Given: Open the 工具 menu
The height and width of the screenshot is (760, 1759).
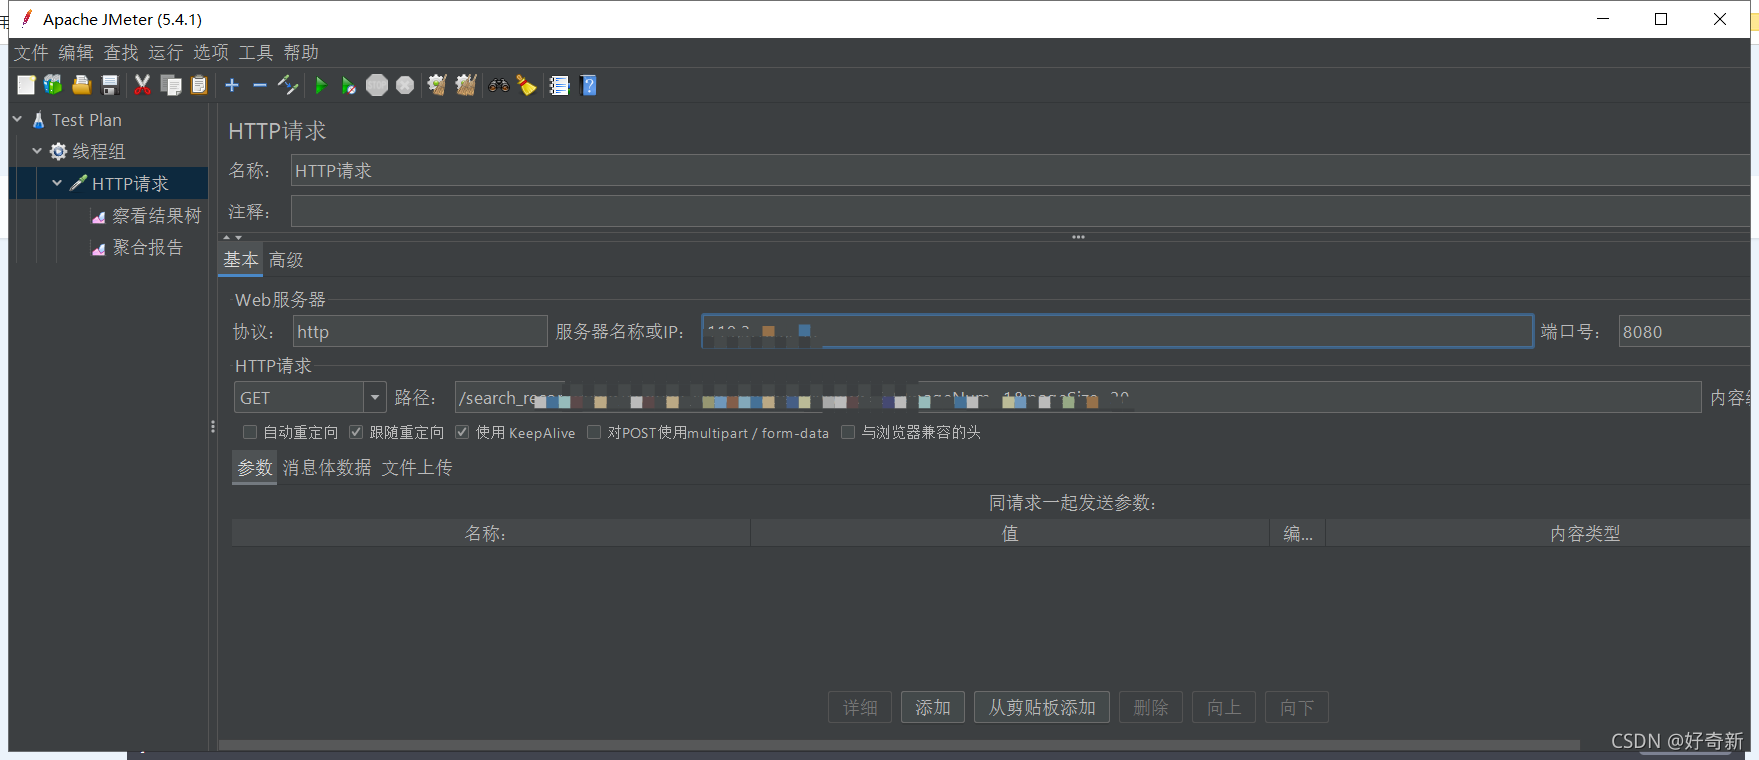Looking at the screenshot, I should [256, 52].
